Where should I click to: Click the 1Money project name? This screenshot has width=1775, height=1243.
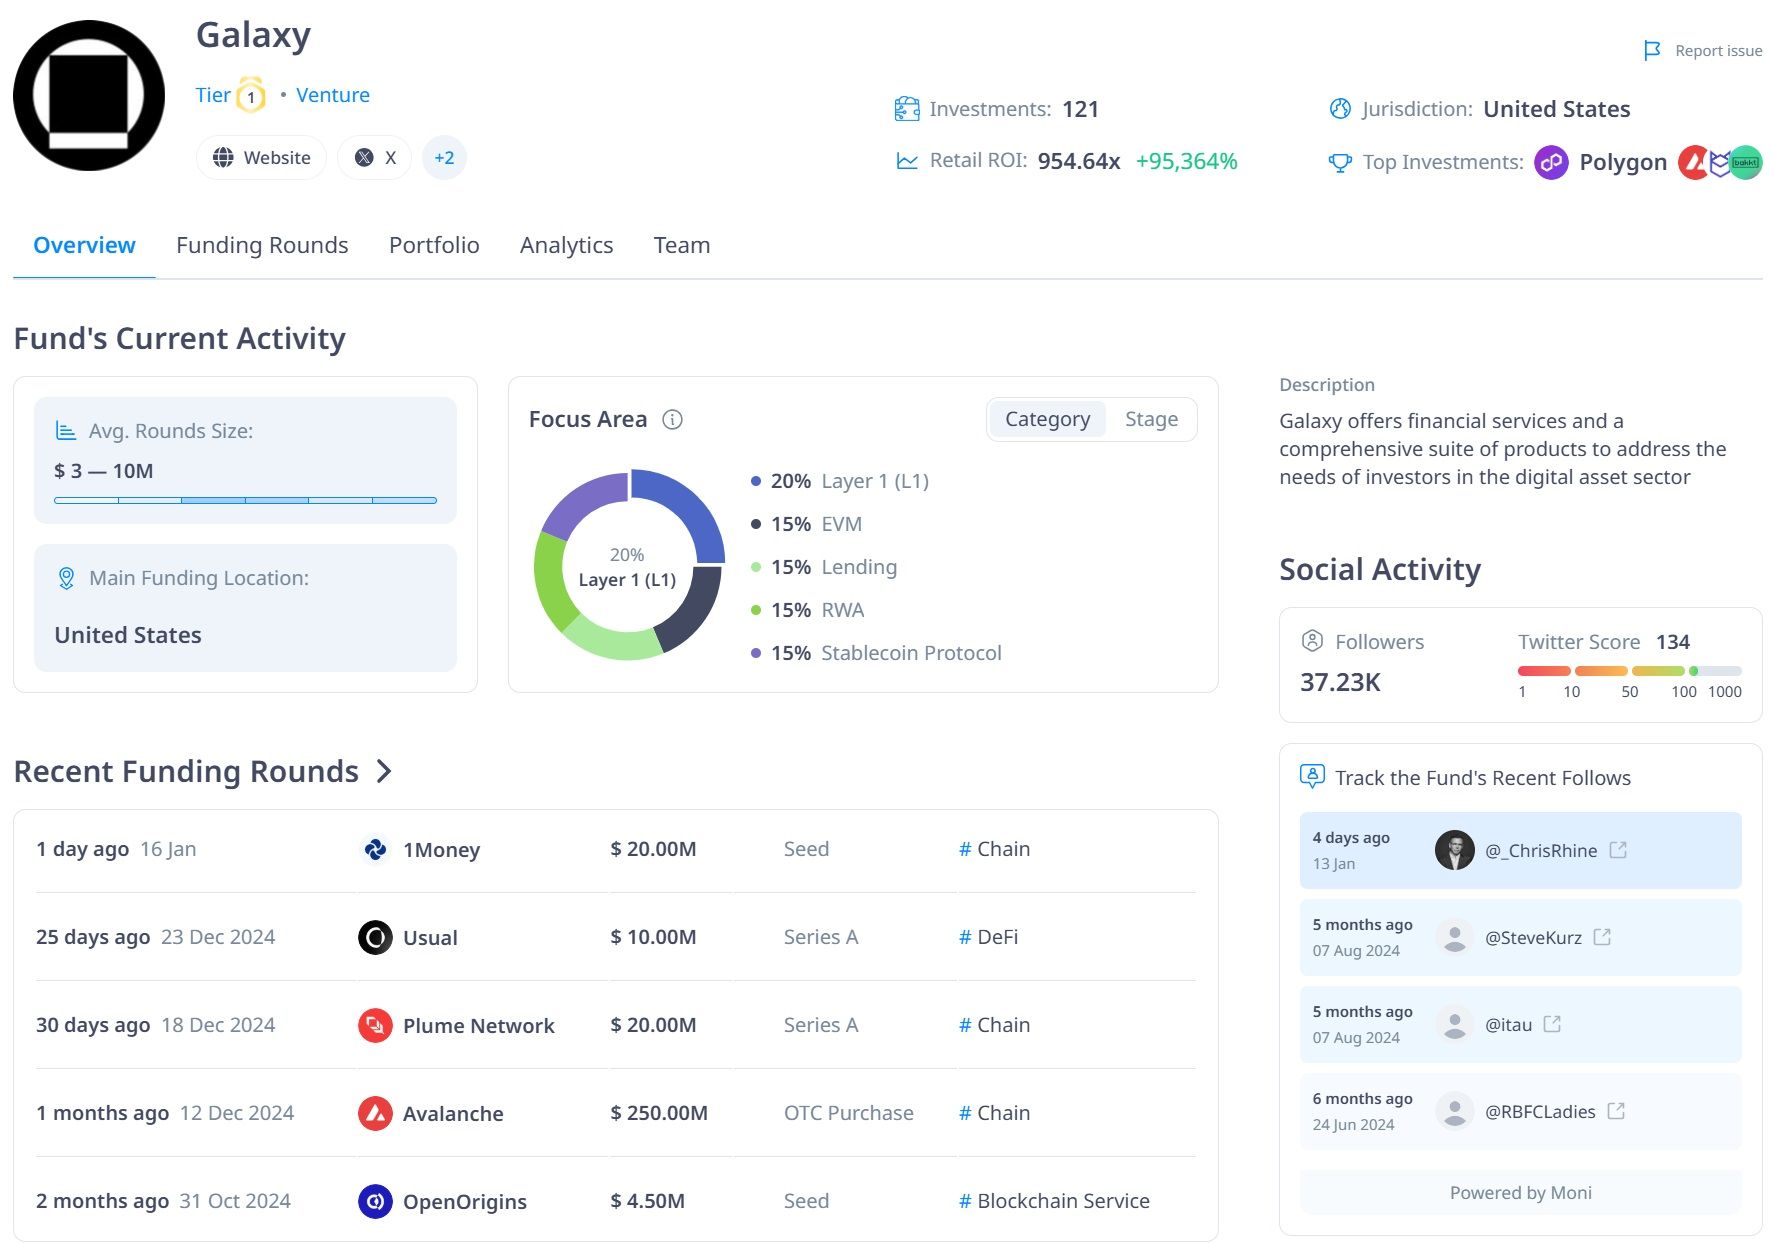(441, 850)
